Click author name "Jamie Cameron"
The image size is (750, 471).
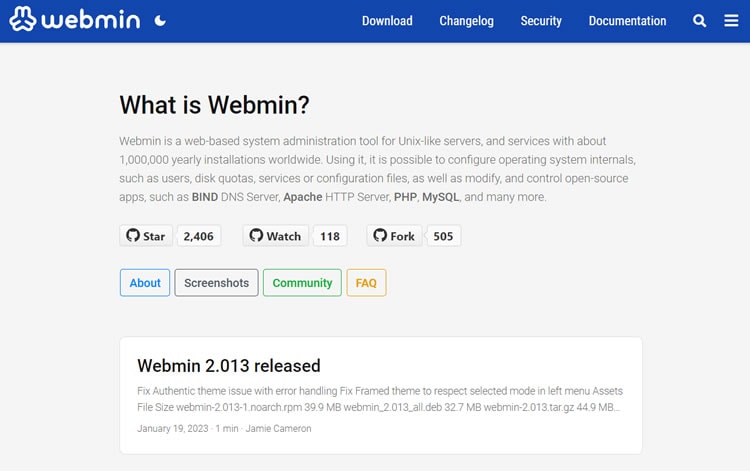point(278,428)
